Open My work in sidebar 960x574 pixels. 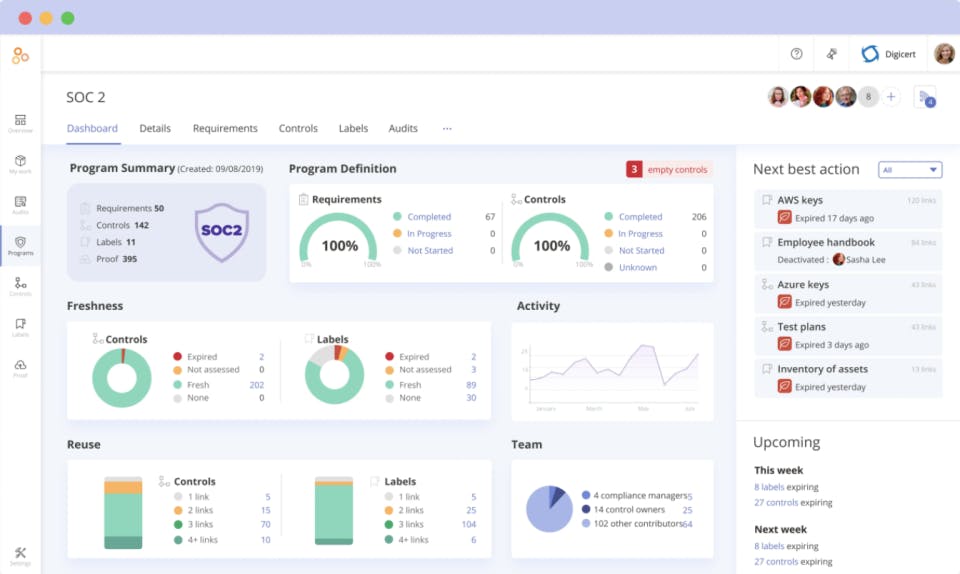coord(20,164)
